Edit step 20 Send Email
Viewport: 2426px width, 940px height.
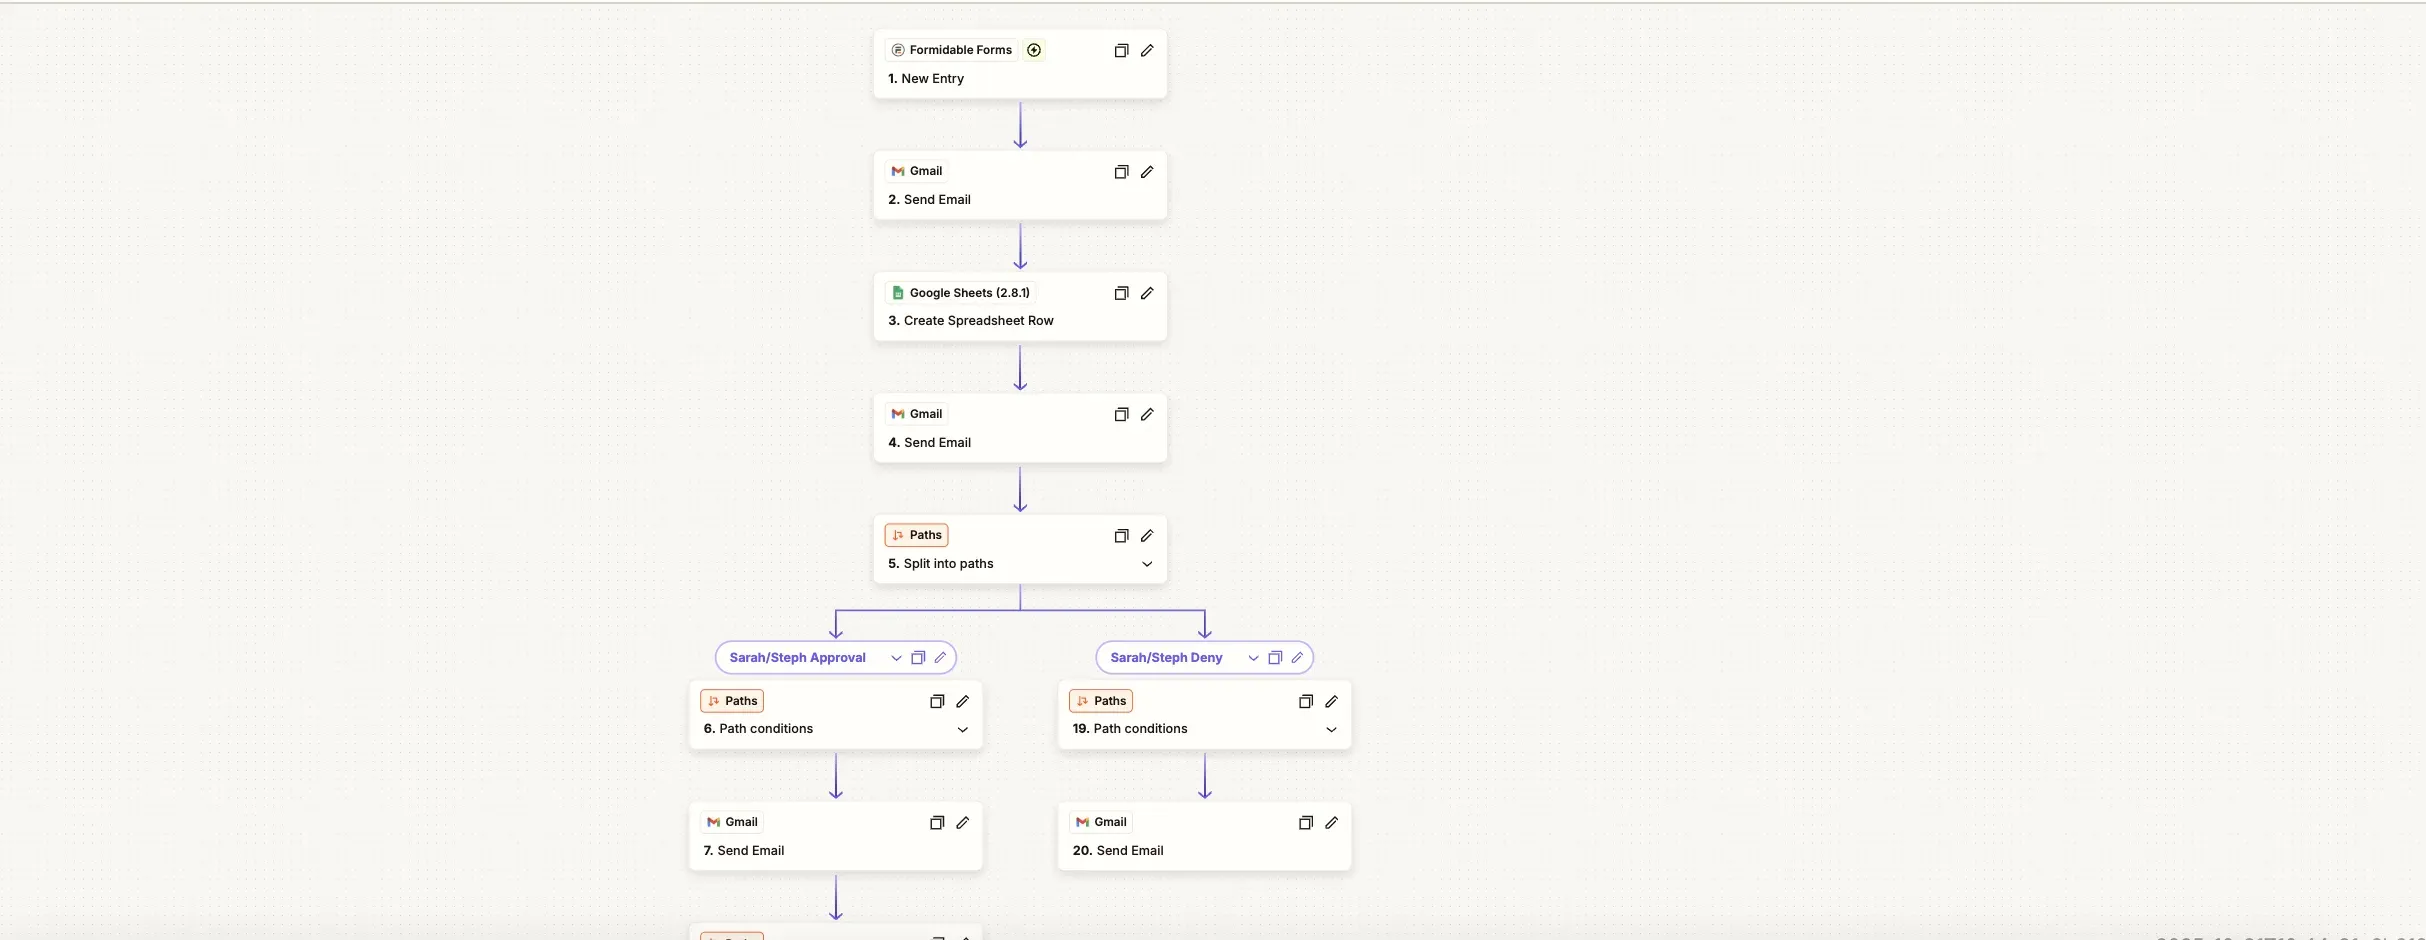point(1331,822)
